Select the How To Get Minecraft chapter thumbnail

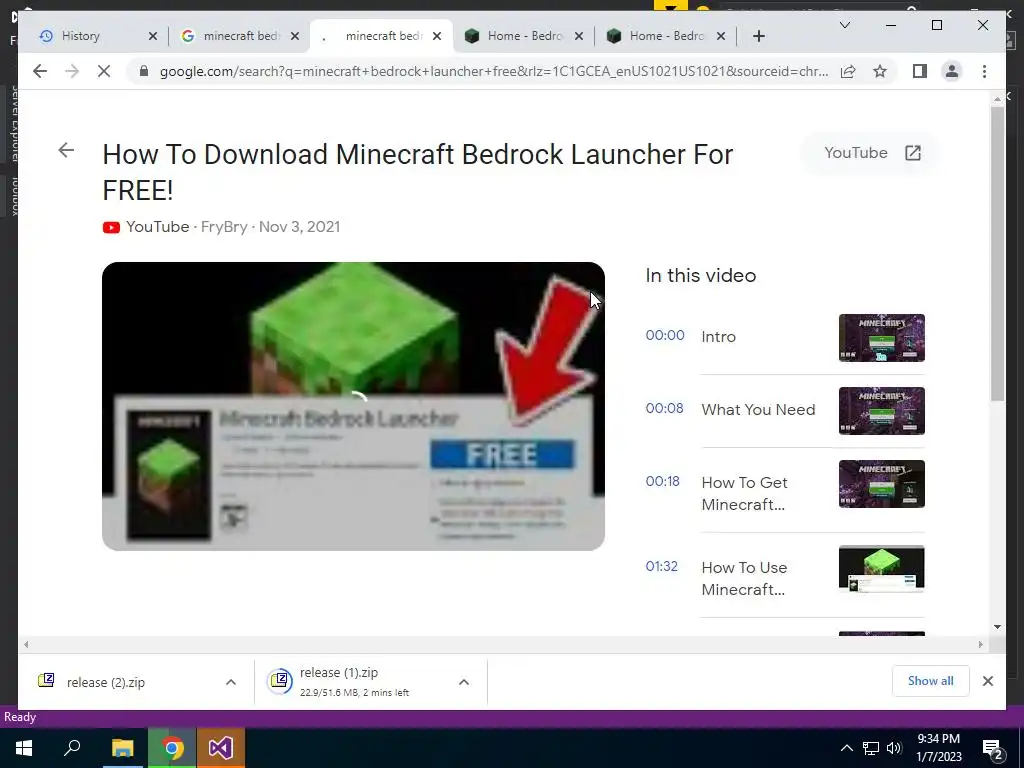(x=882, y=484)
